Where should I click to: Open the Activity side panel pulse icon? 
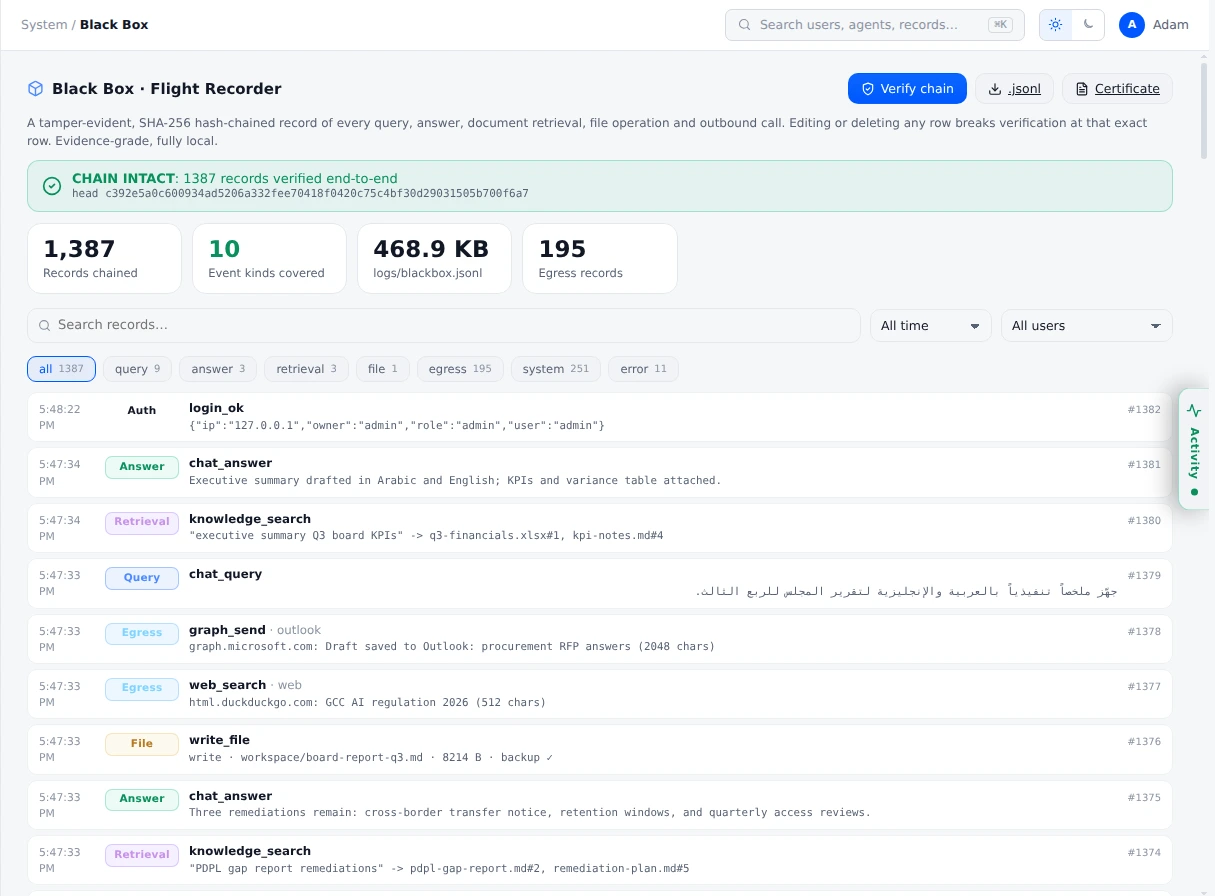[1194, 411]
